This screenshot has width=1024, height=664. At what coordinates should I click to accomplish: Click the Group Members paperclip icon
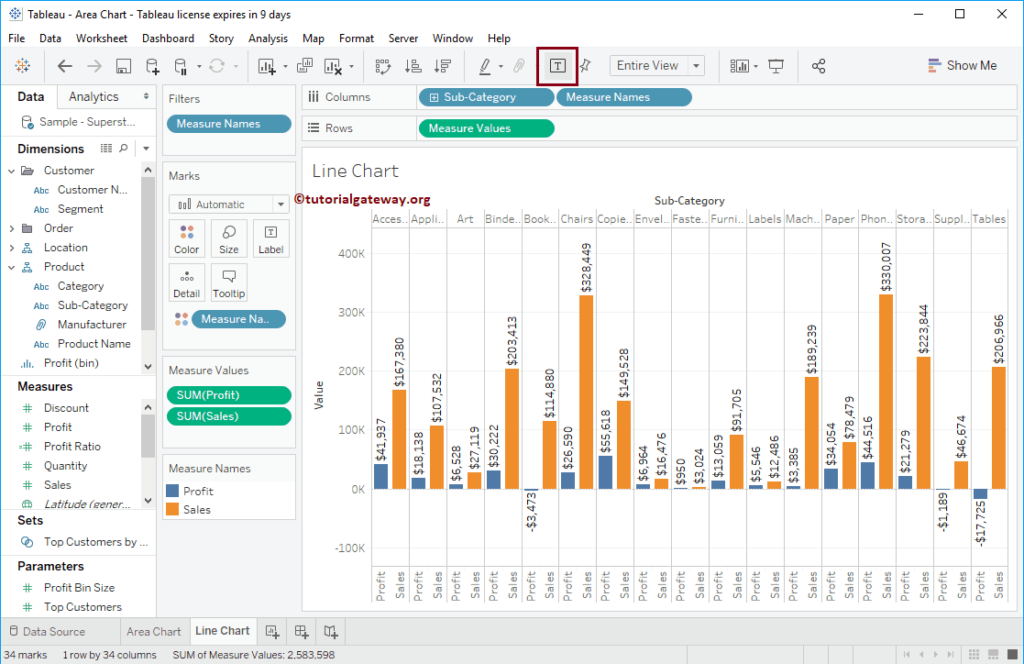pyautogui.click(x=519, y=66)
